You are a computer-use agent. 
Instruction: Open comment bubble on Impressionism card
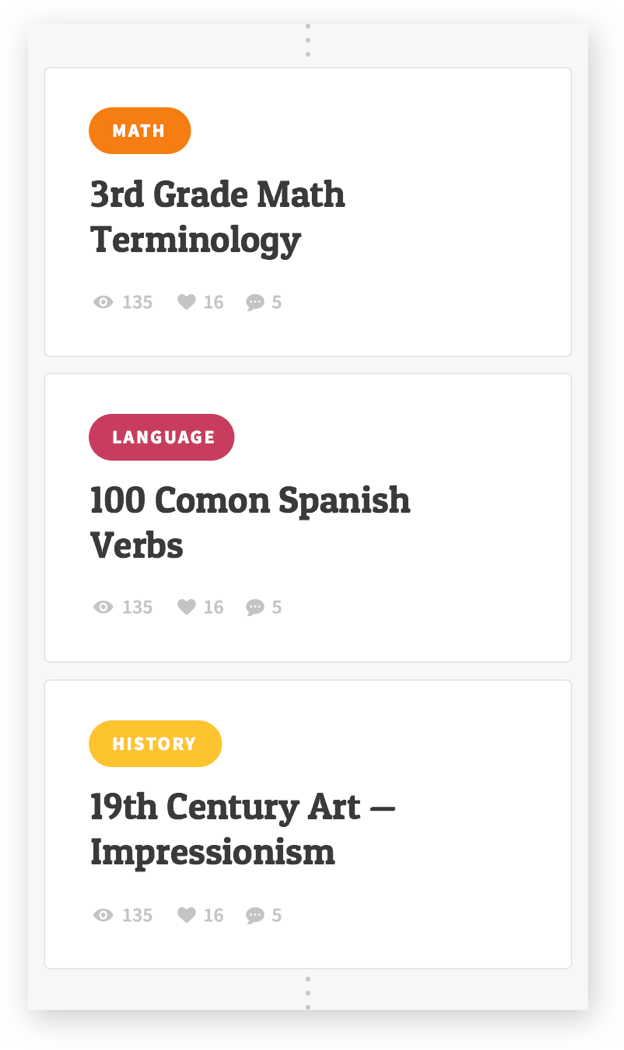(x=255, y=915)
